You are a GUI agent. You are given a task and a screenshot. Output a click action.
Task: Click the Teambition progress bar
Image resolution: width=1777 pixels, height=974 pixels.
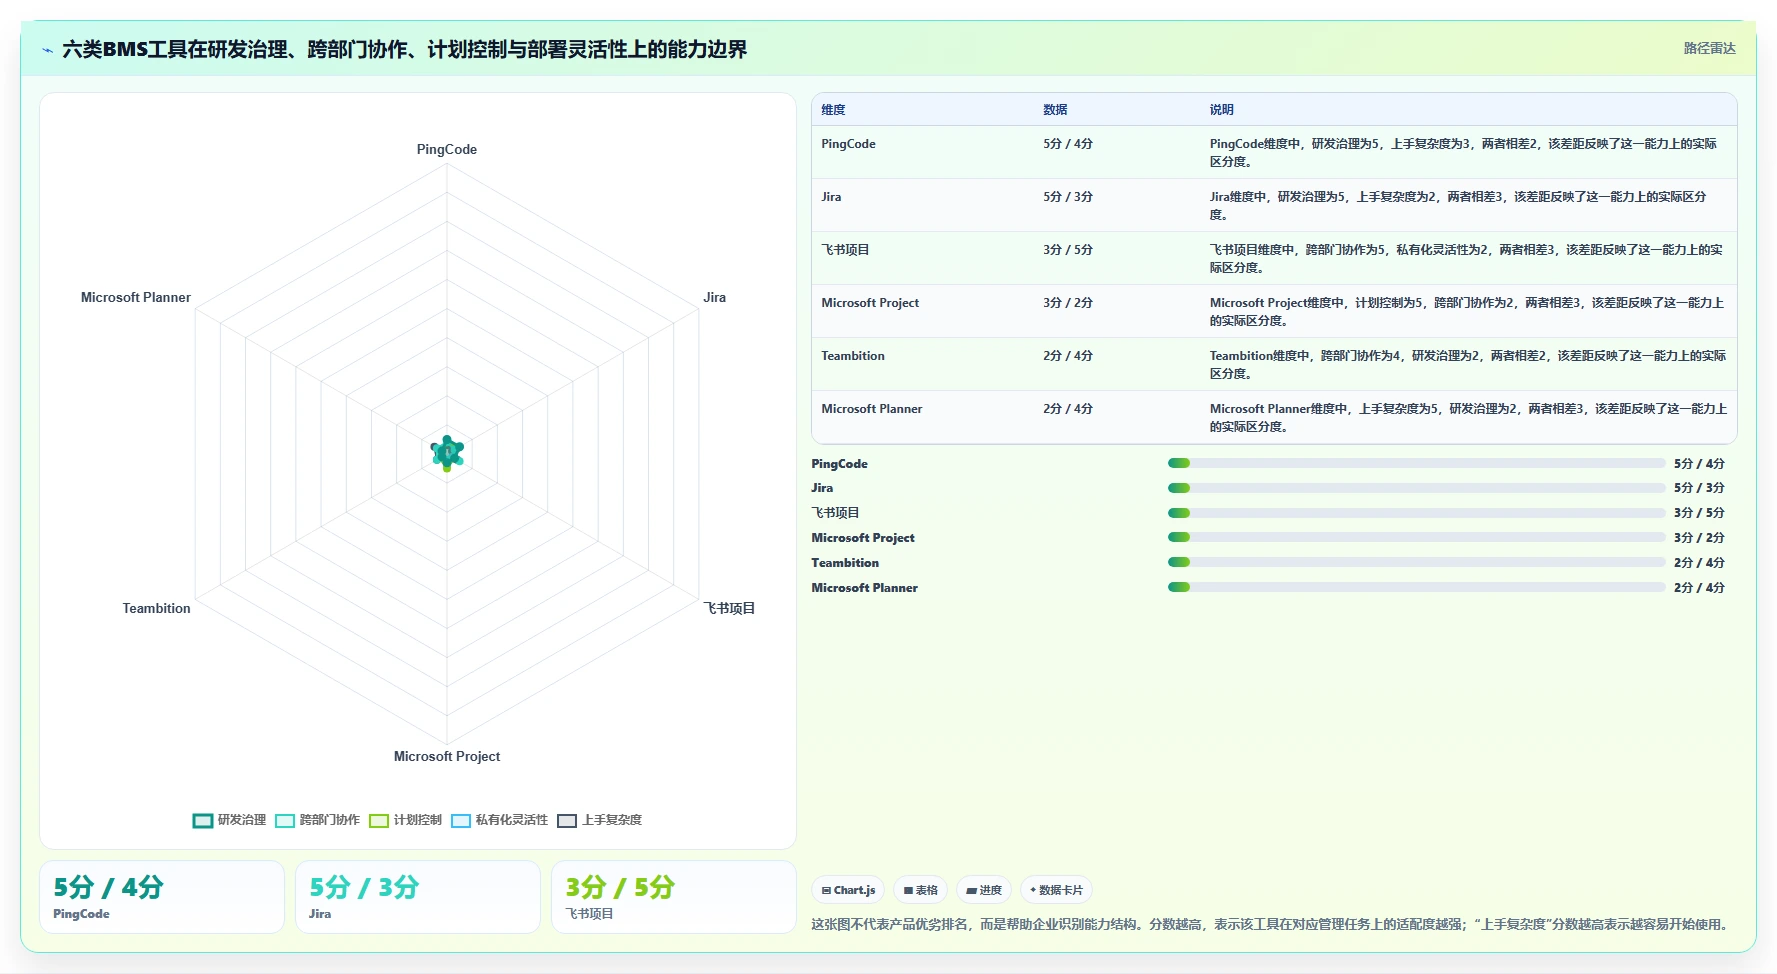coord(1416,562)
